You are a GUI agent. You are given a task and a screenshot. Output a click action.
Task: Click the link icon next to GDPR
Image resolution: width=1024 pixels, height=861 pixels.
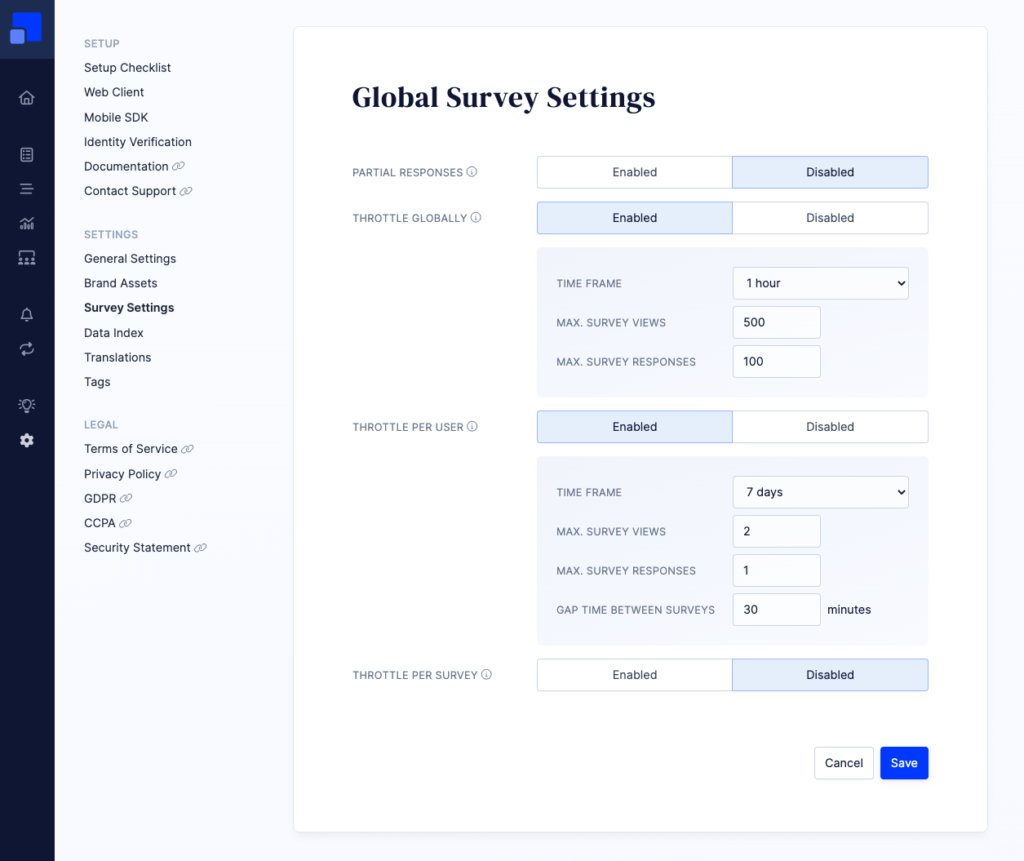click(x=126, y=498)
